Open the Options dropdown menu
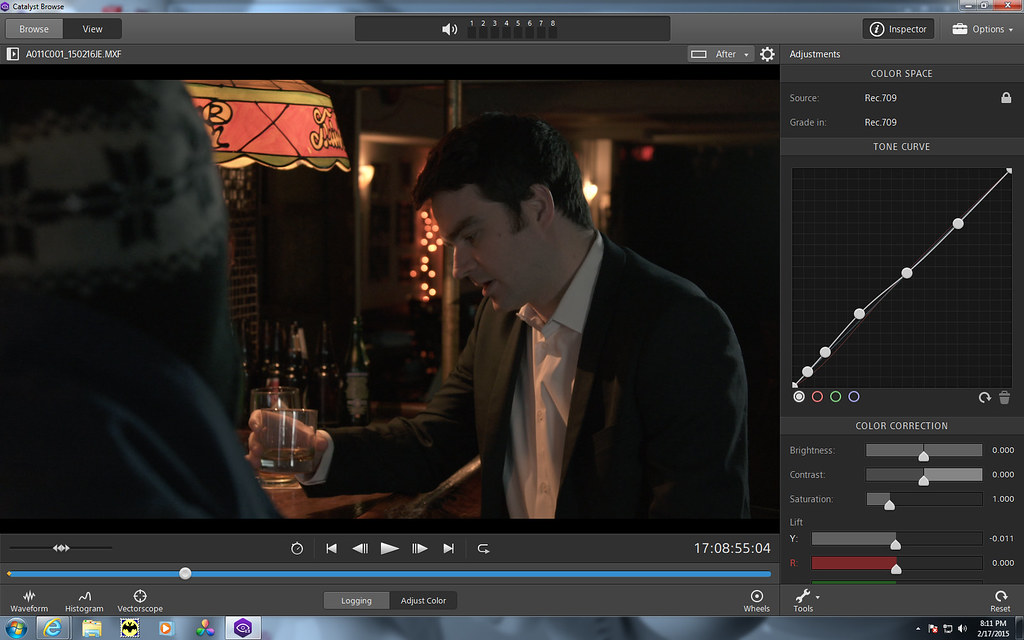The width and height of the screenshot is (1024, 640). (x=983, y=29)
